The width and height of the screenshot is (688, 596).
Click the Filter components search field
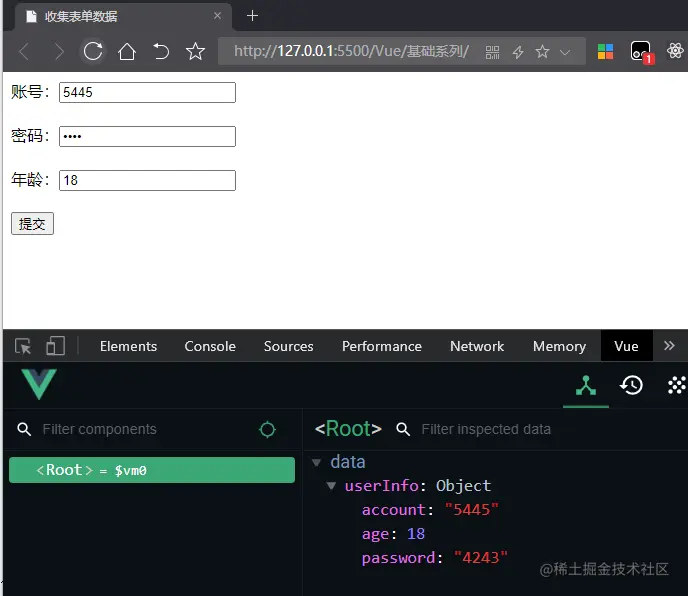click(x=145, y=429)
